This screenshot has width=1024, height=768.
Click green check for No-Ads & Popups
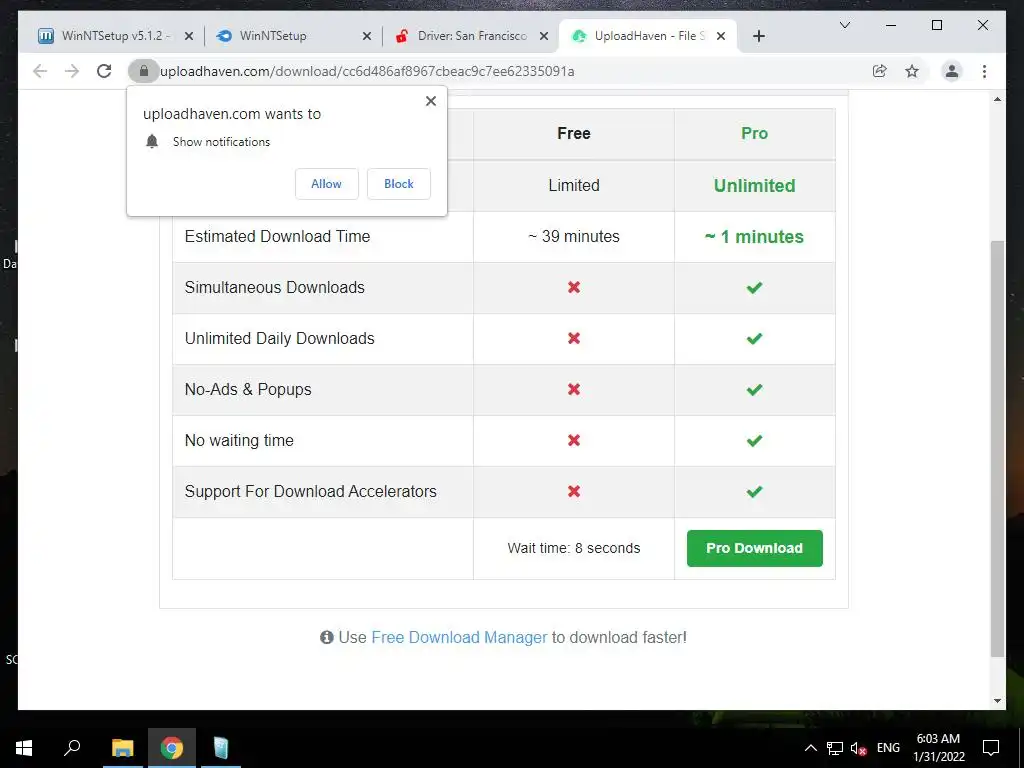point(754,389)
